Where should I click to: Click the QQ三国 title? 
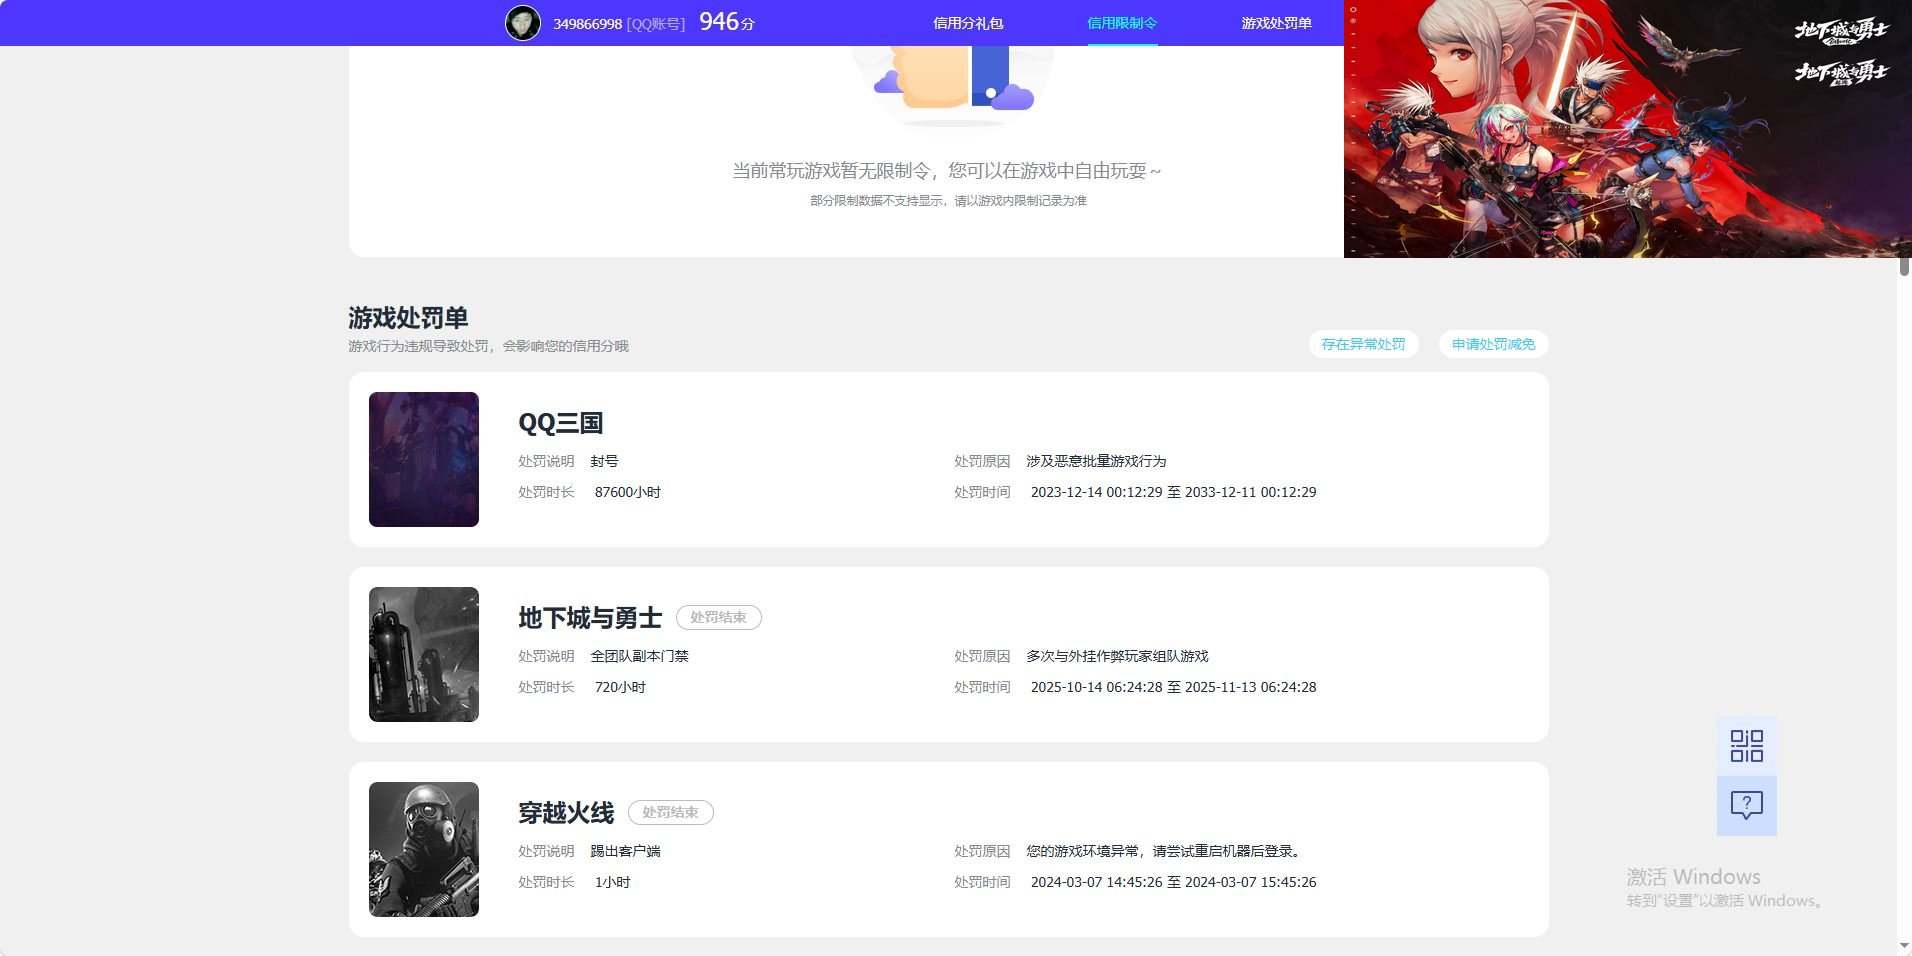tap(560, 423)
